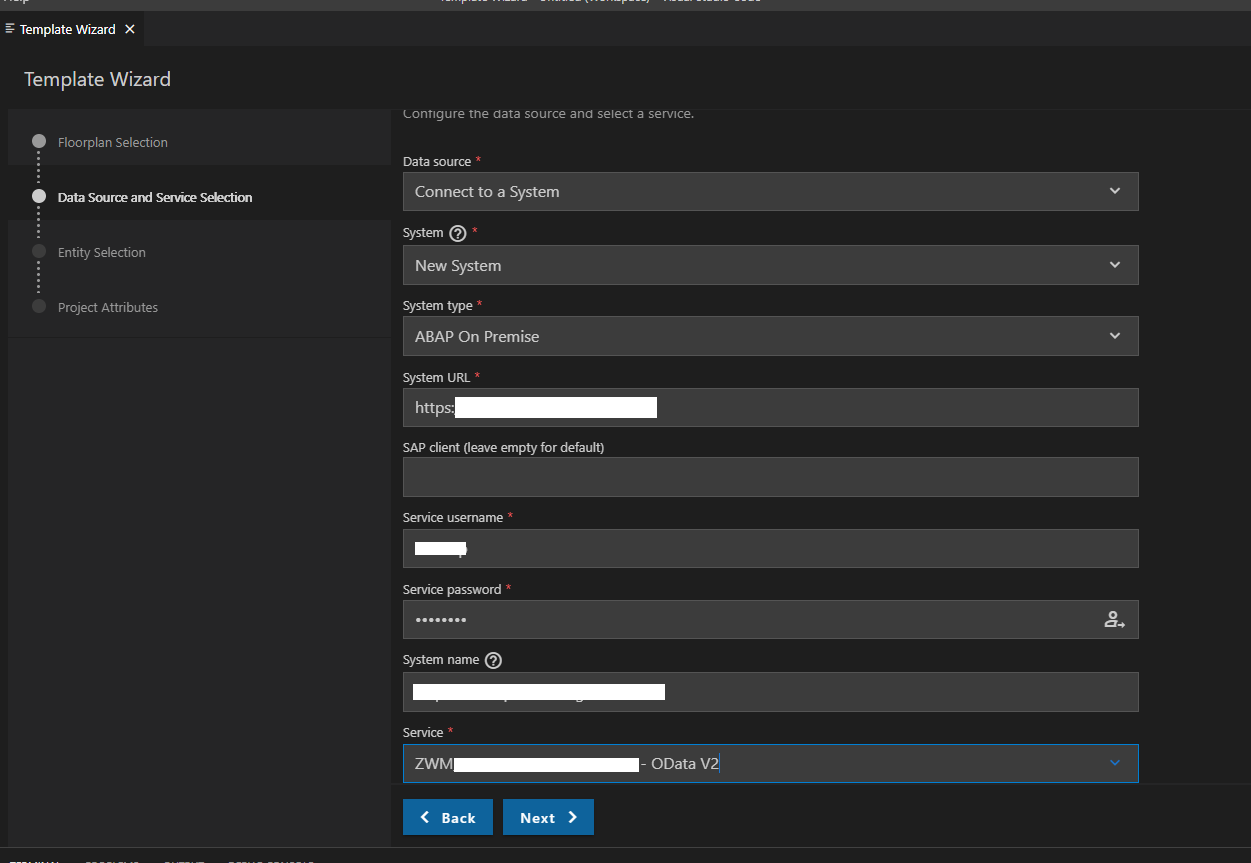Open the System type dropdown
The height and width of the screenshot is (863, 1251).
pos(769,337)
